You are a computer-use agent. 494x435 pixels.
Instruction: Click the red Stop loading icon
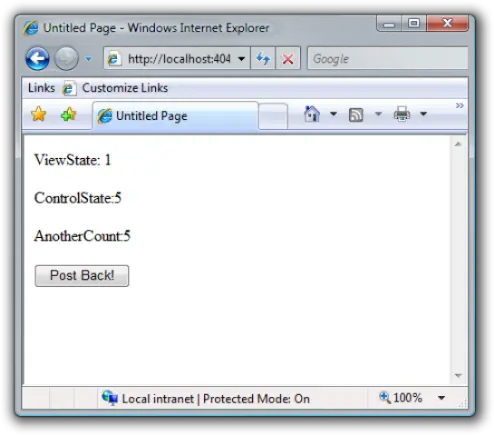[x=288, y=59]
